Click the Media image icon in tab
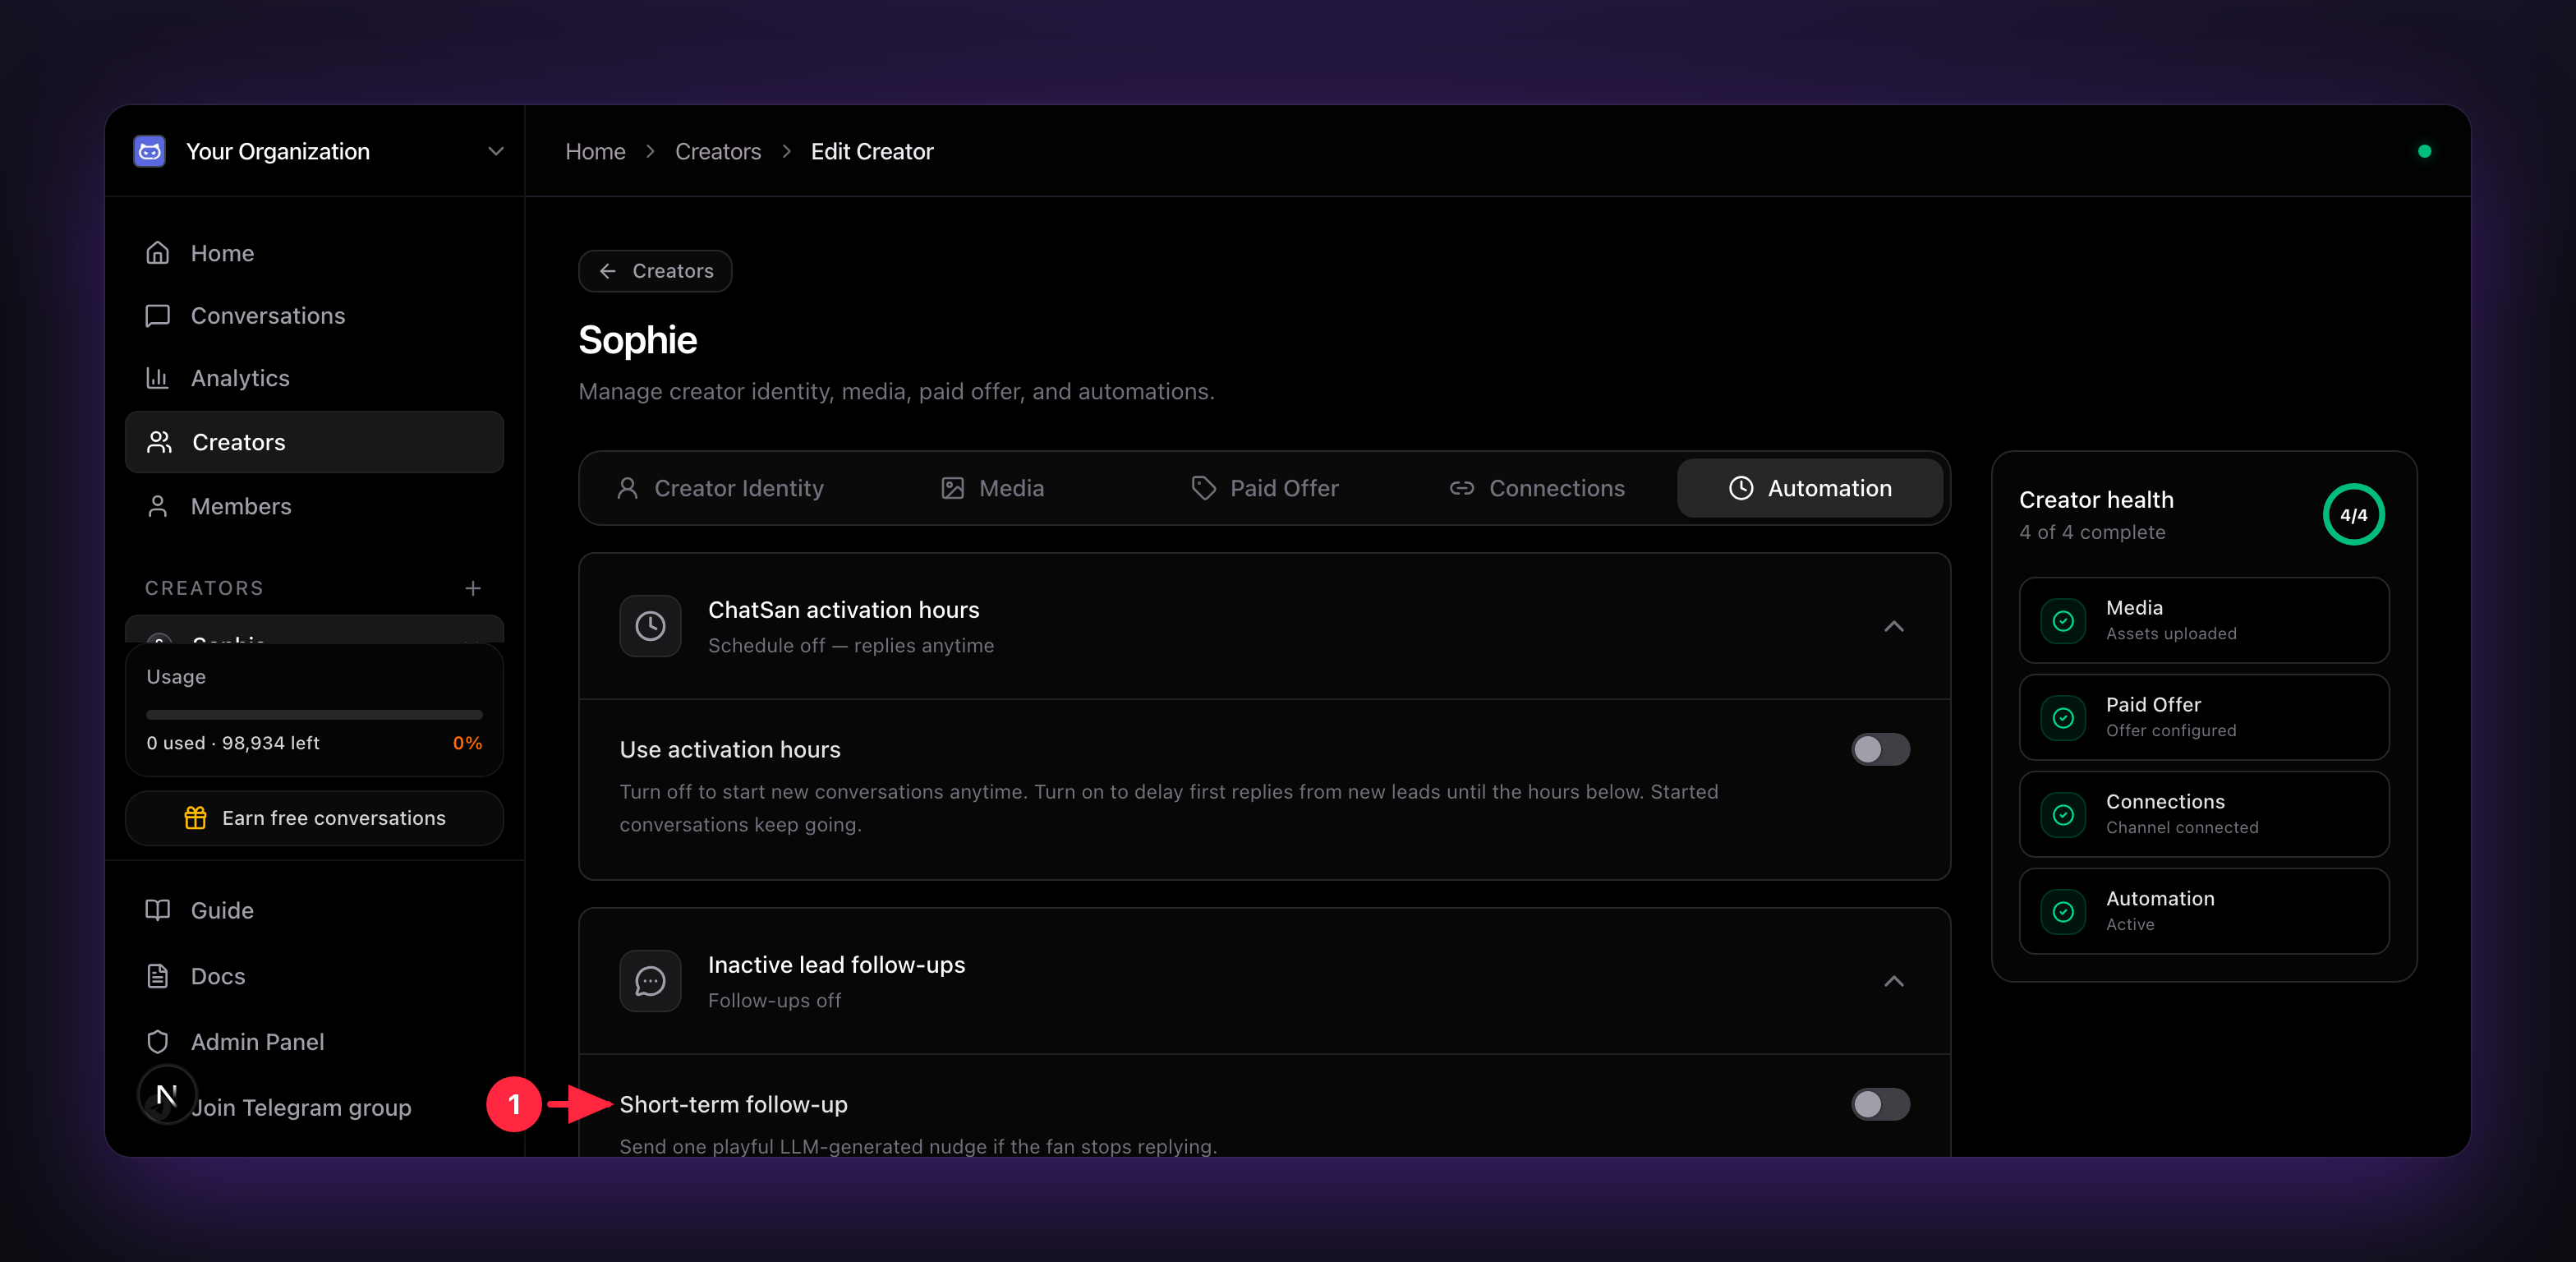2576x1262 pixels. (952, 488)
